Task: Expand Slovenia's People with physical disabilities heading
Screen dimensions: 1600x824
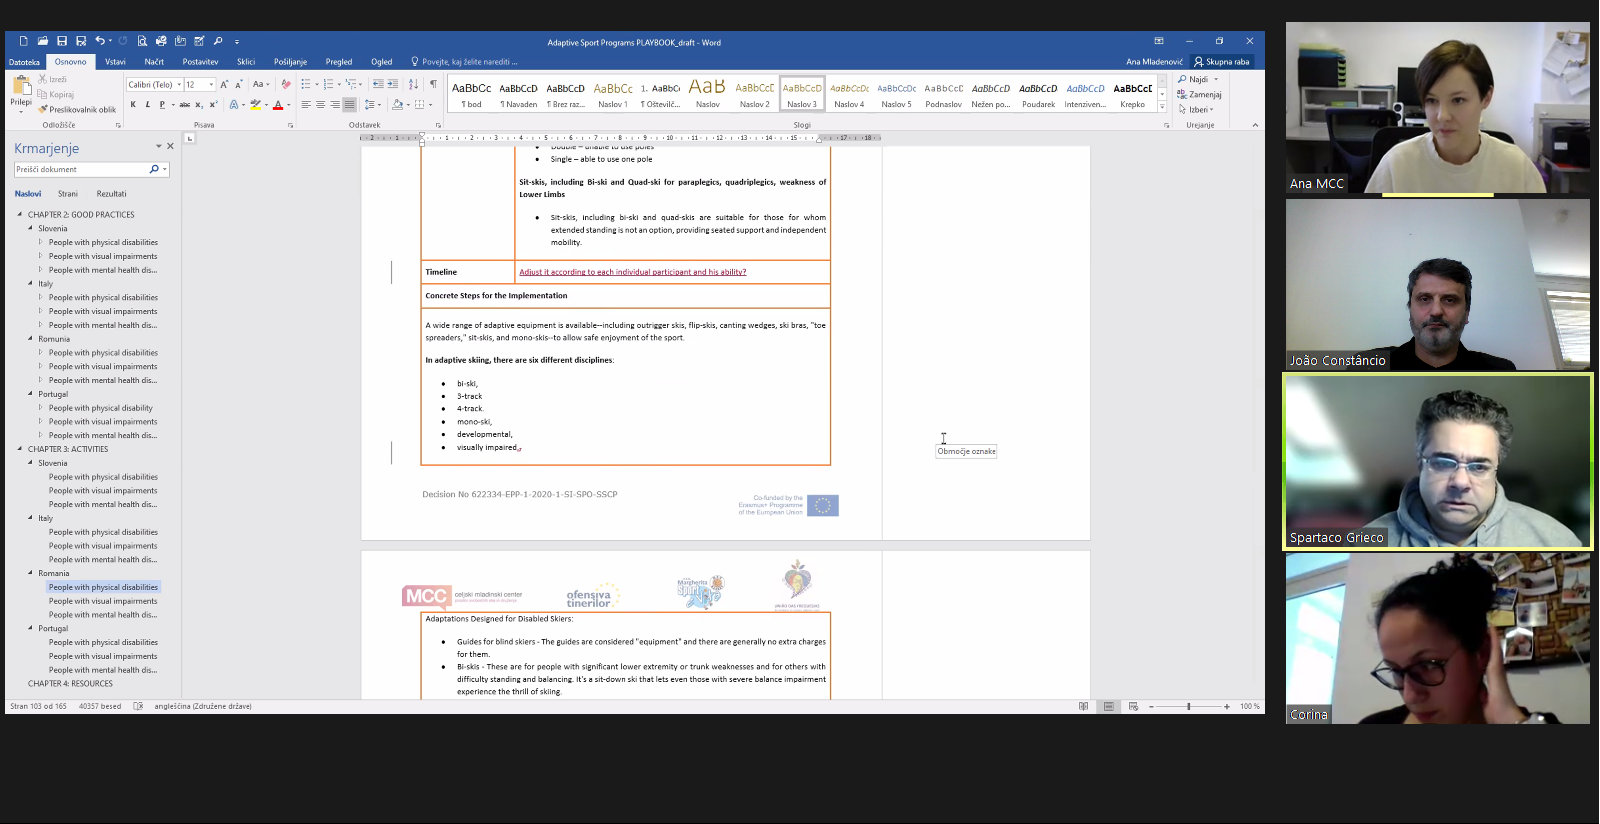Action: click(41, 242)
